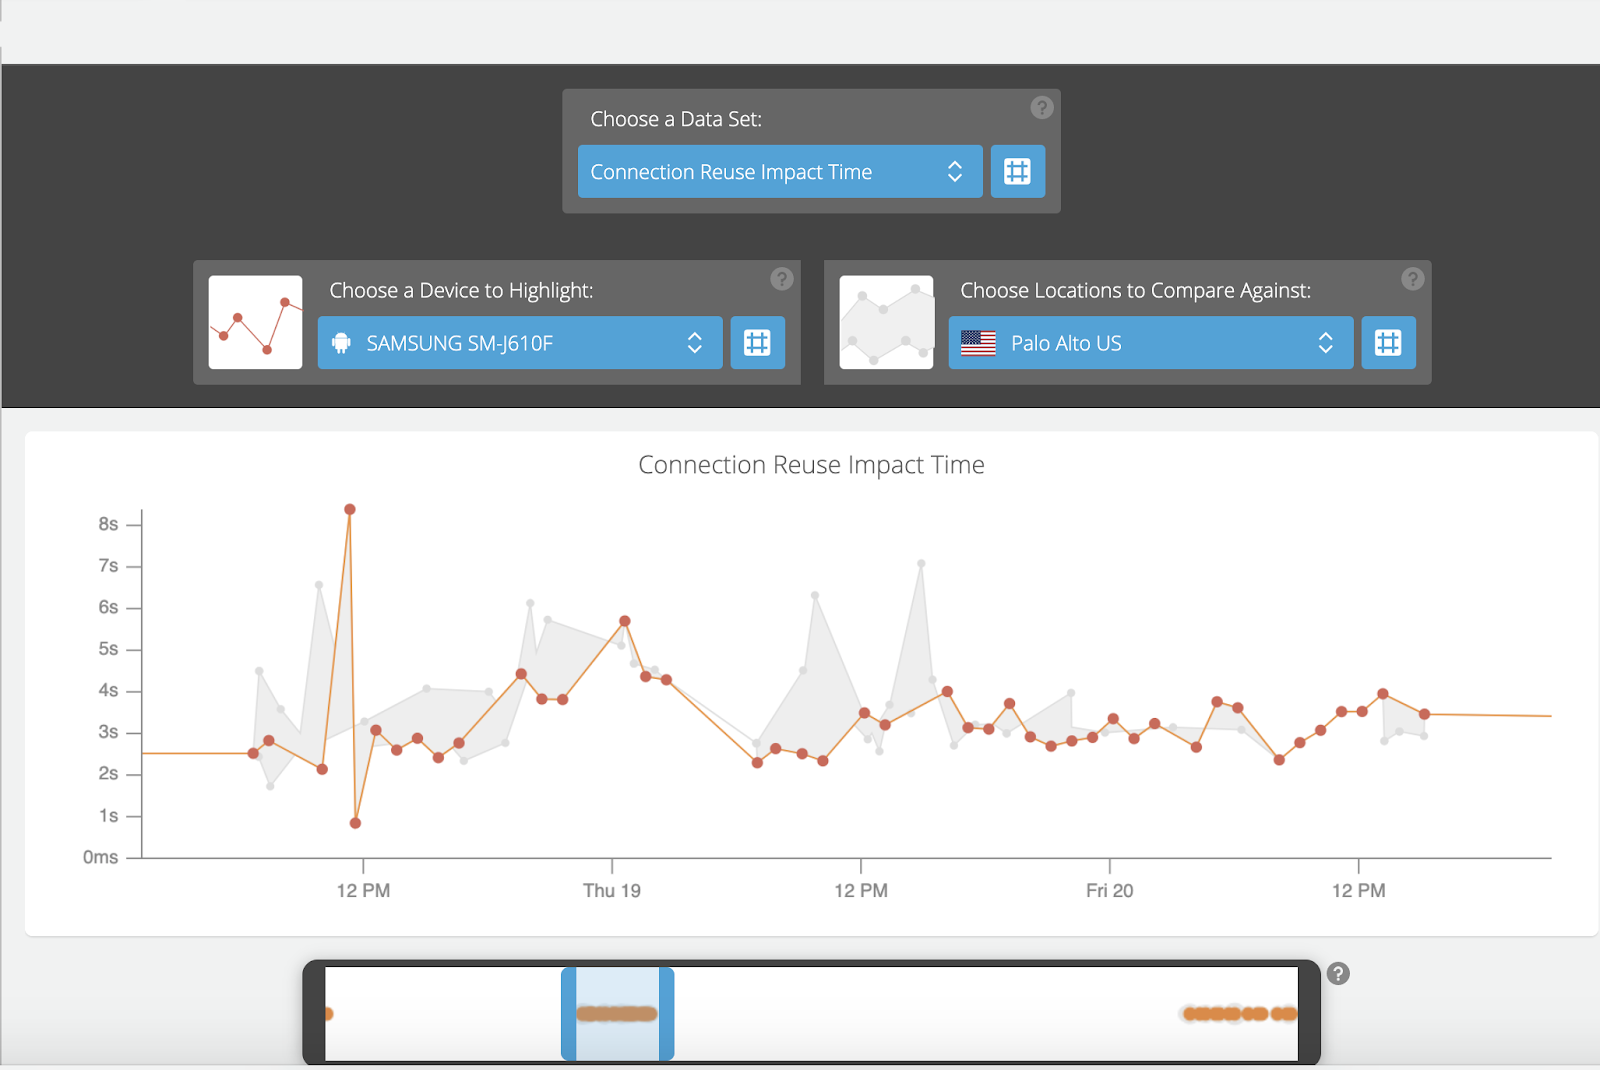The height and width of the screenshot is (1070, 1600).
Task: Click the red data point peak at Thu 19
Action: 625,621
